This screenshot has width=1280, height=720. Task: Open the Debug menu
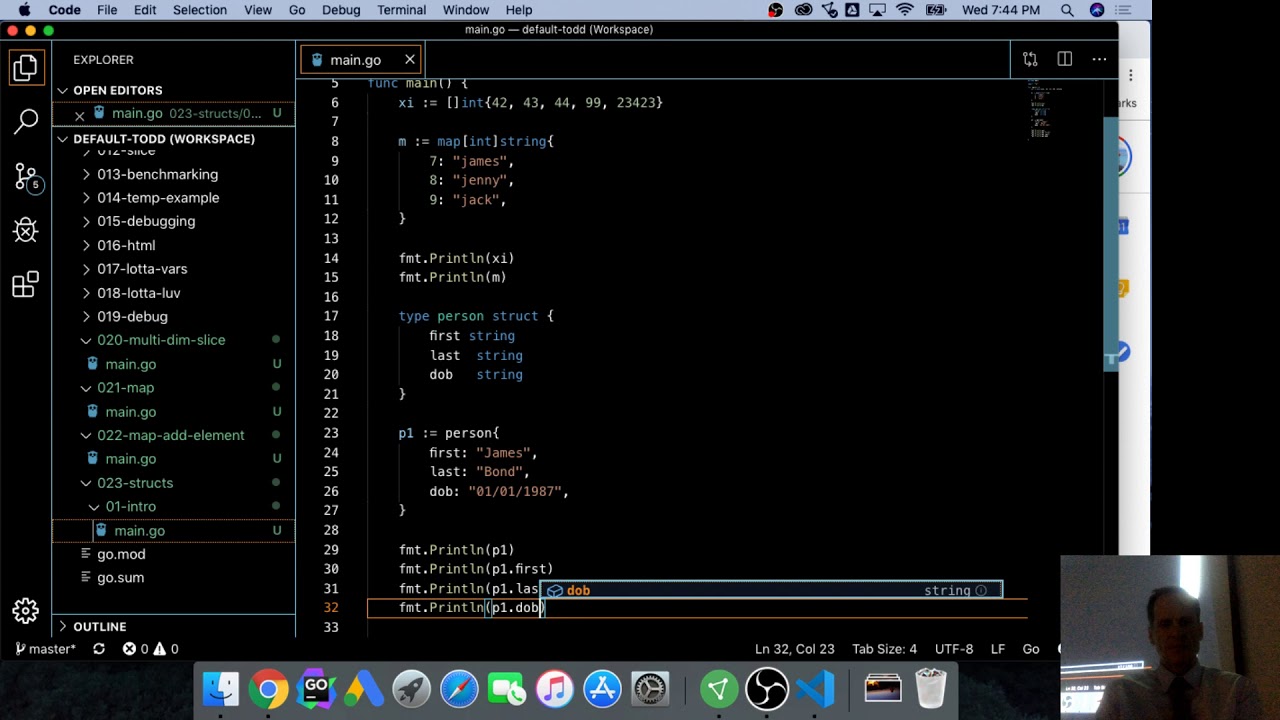(x=341, y=10)
